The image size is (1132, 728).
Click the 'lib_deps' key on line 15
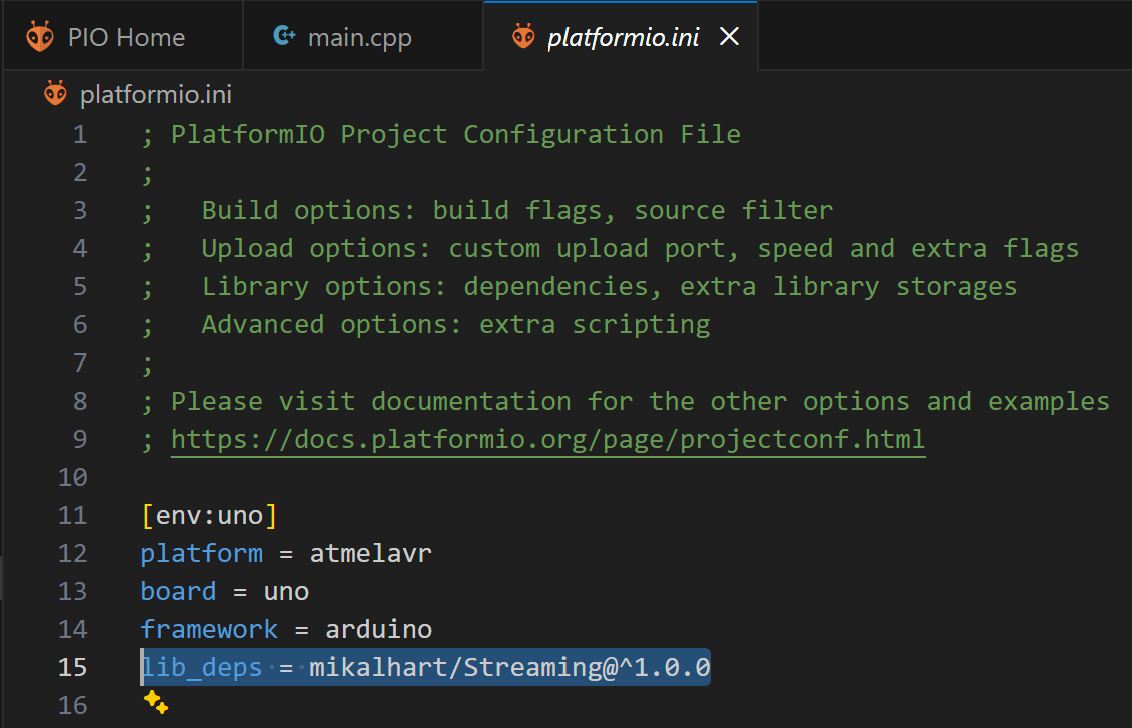pyautogui.click(x=201, y=667)
